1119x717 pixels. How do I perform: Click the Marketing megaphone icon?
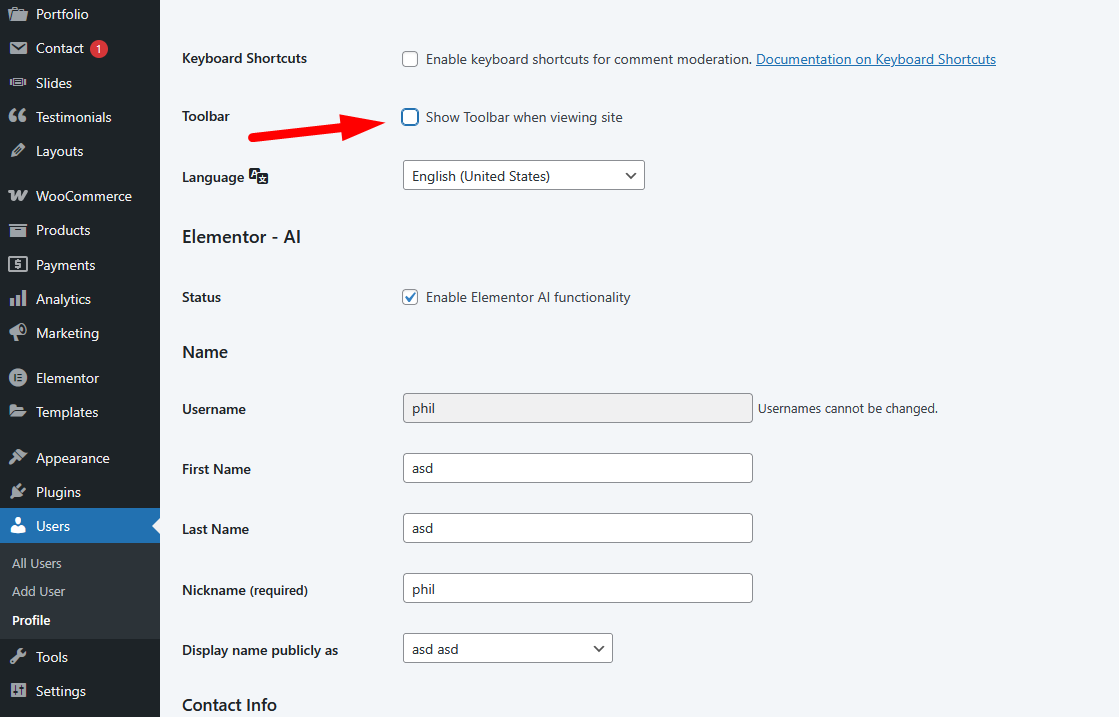click(x=18, y=332)
